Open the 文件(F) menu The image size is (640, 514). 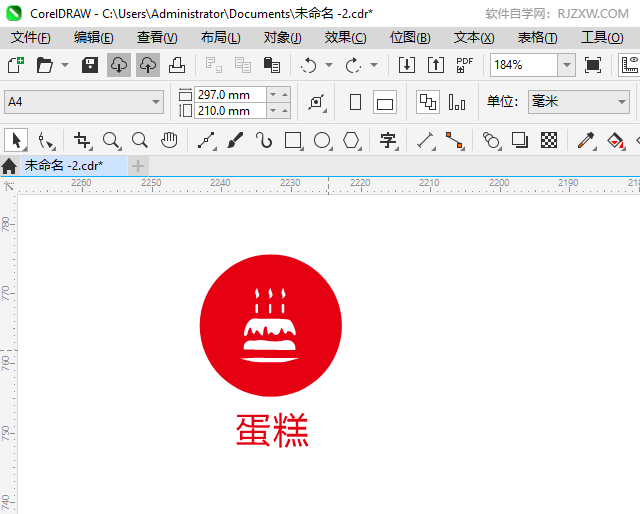pos(31,38)
